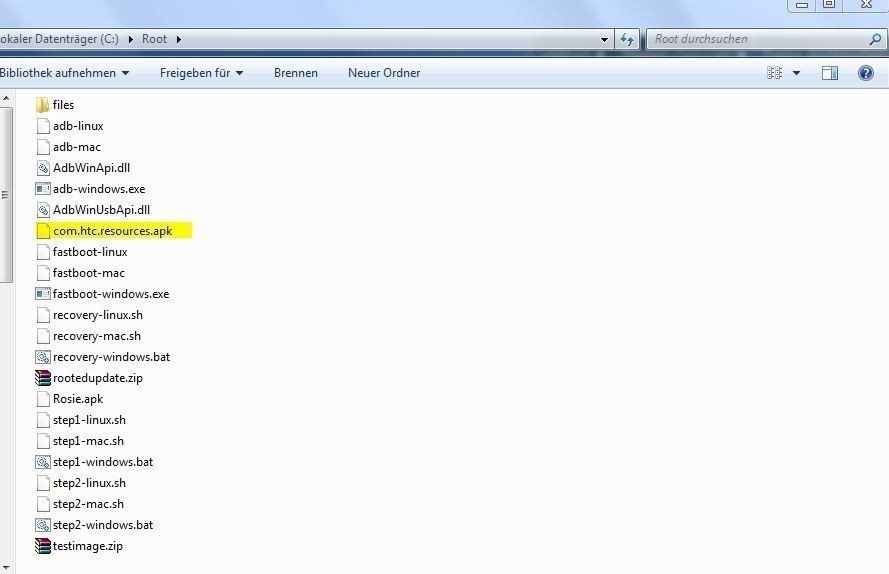The height and width of the screenshot is (574, 889).
Task: Select the step1-linux.sh file icon
Action: 43,420
